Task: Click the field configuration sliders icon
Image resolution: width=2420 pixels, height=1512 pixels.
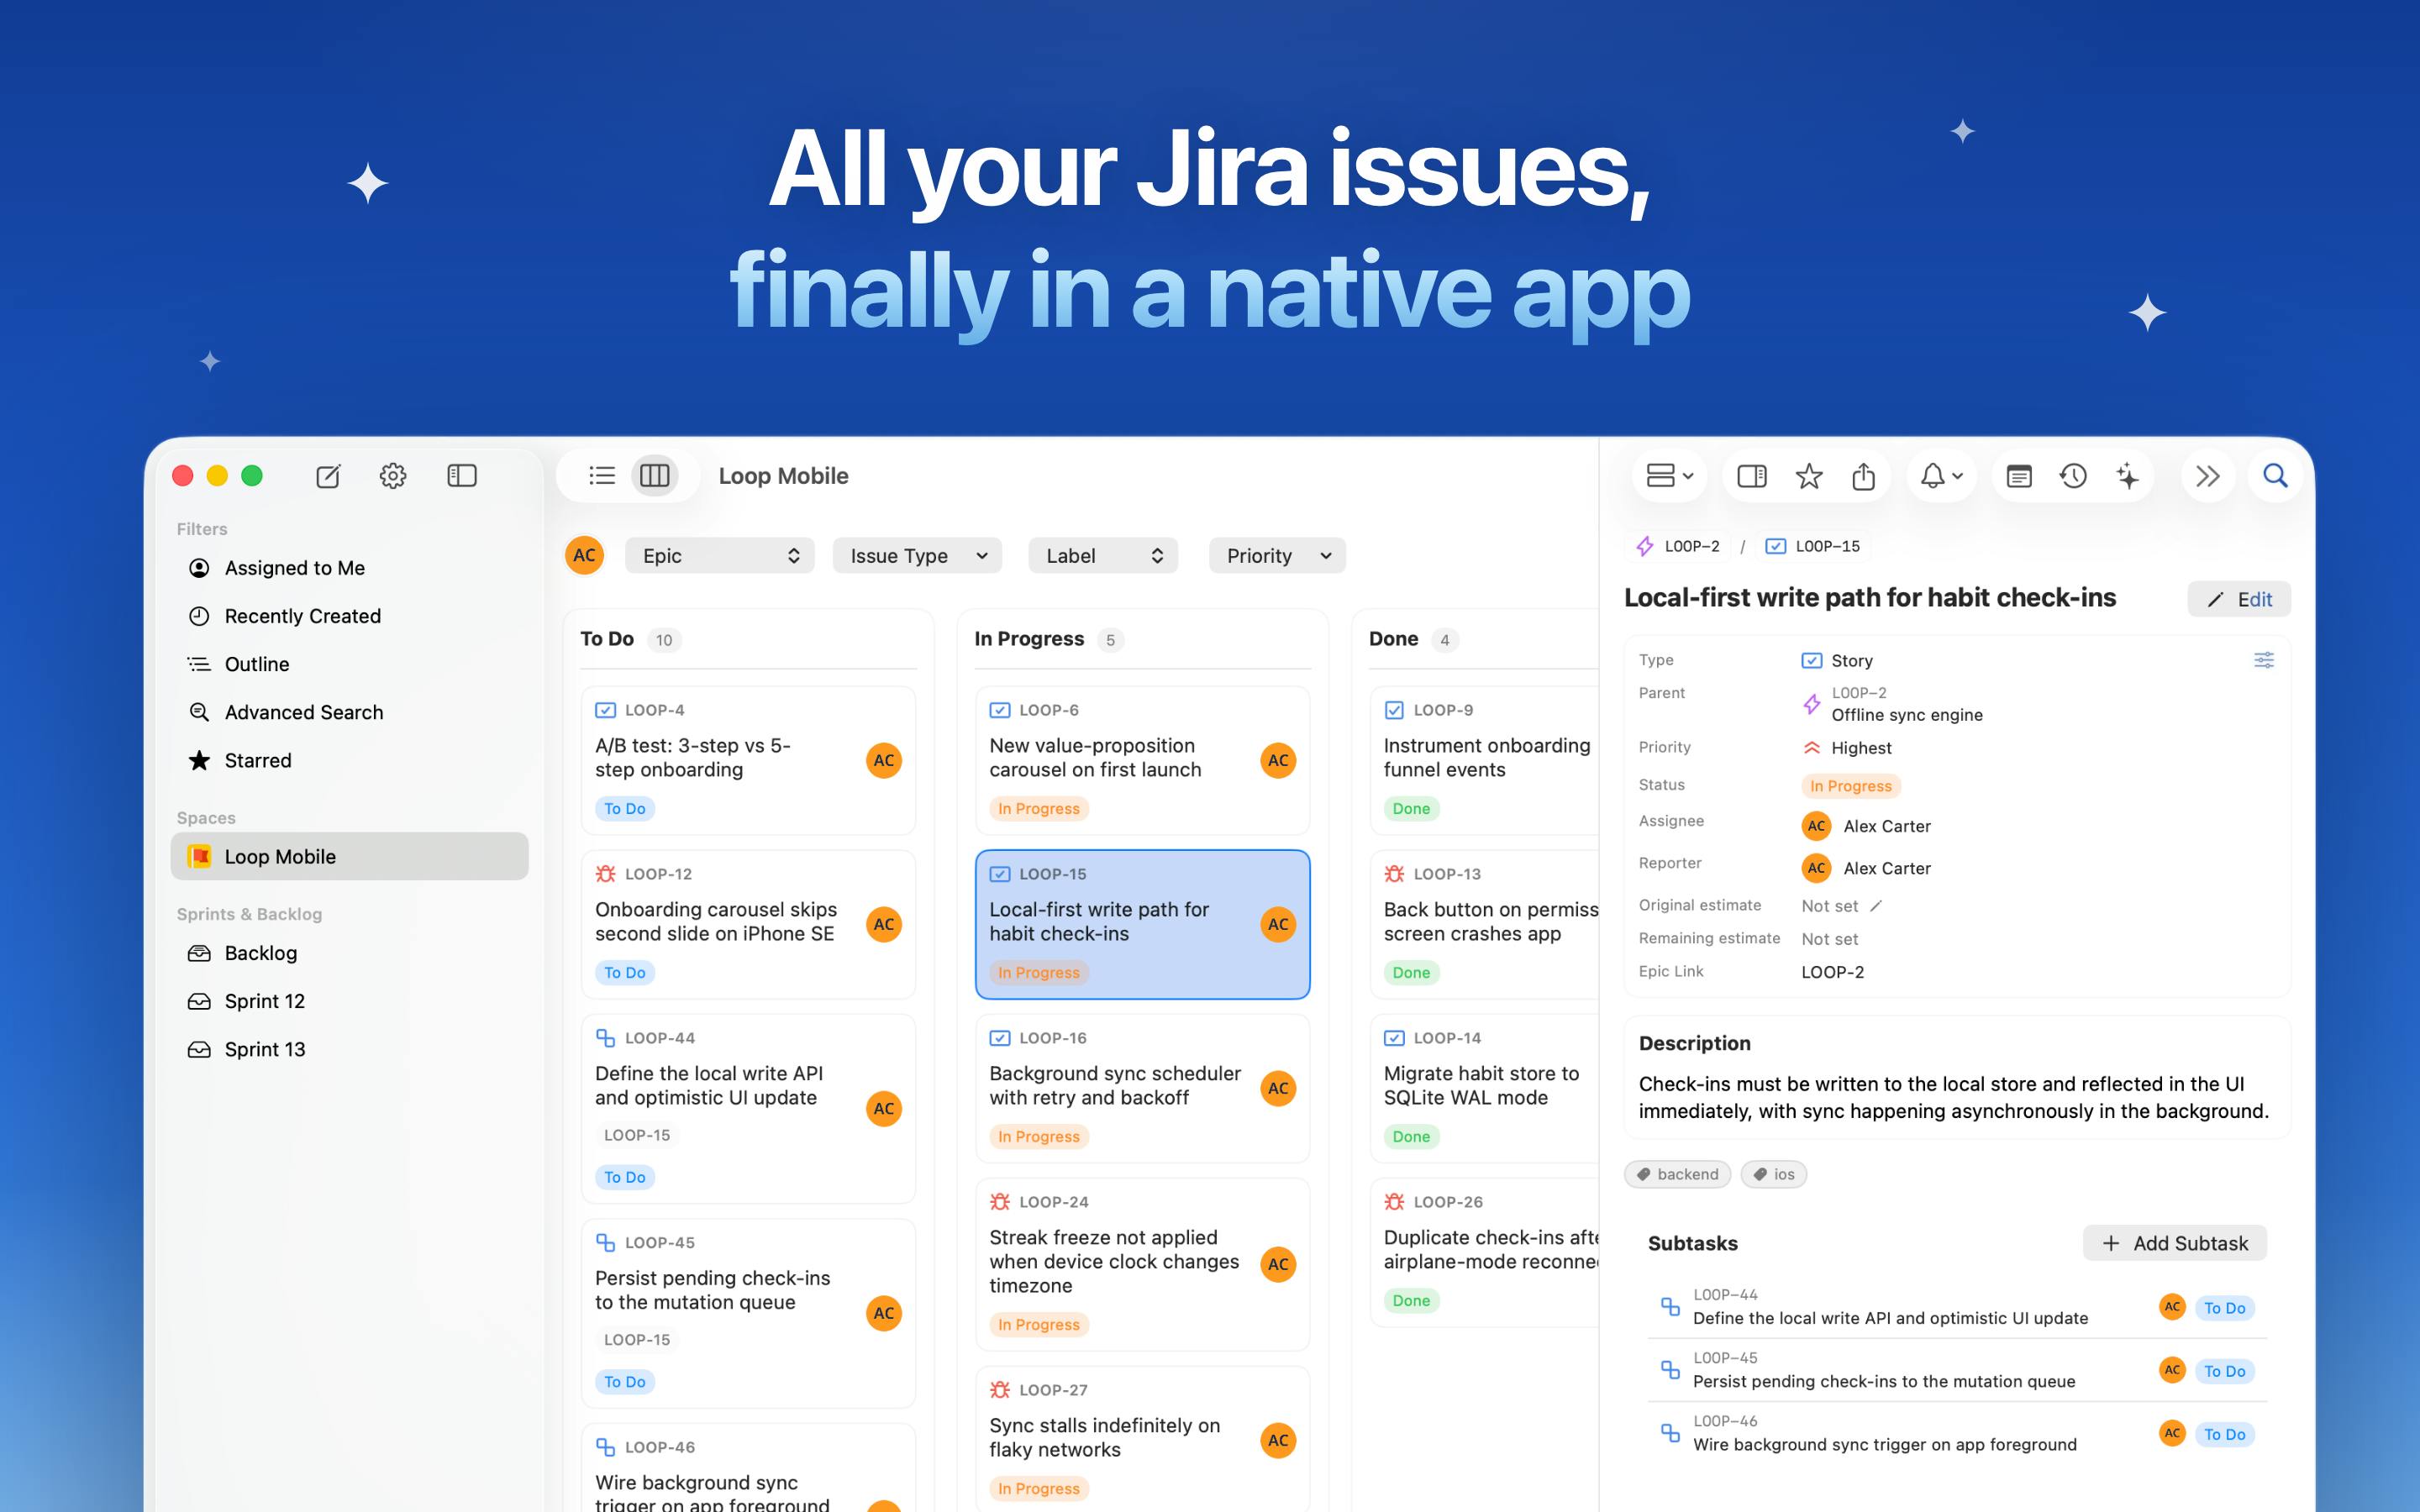Action: pos(2264,660)
